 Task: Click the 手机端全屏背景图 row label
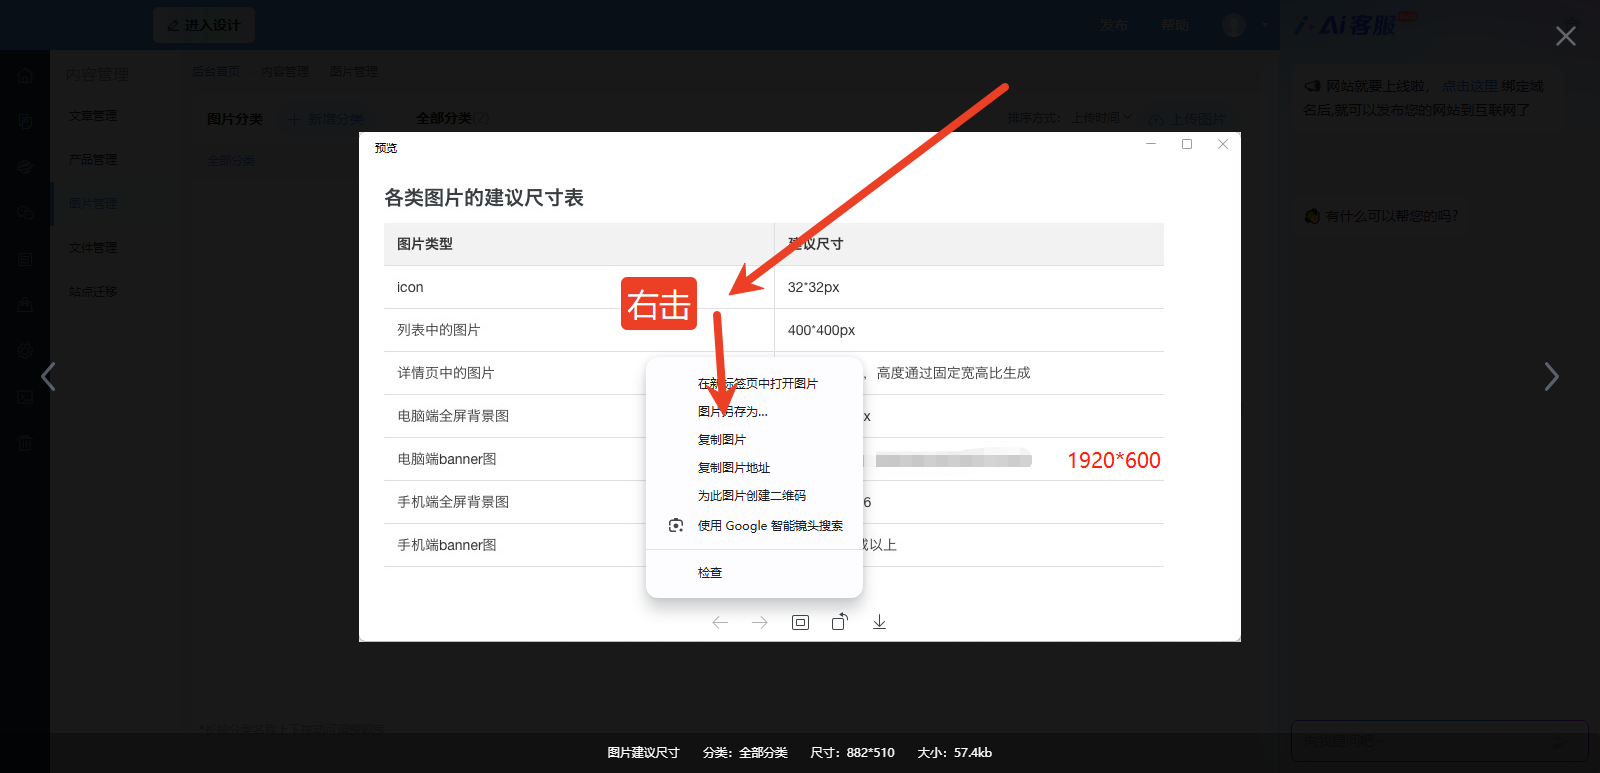click(x=453, y=502)
